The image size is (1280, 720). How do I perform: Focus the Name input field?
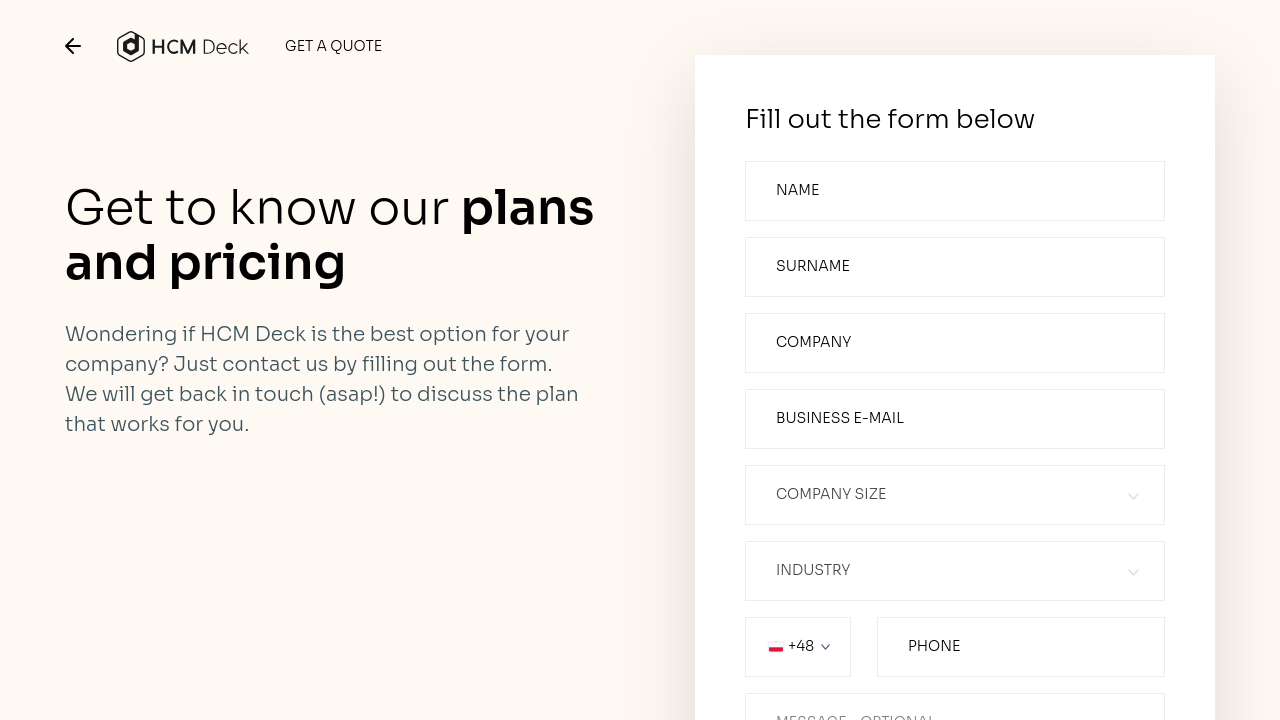[954, 191]
